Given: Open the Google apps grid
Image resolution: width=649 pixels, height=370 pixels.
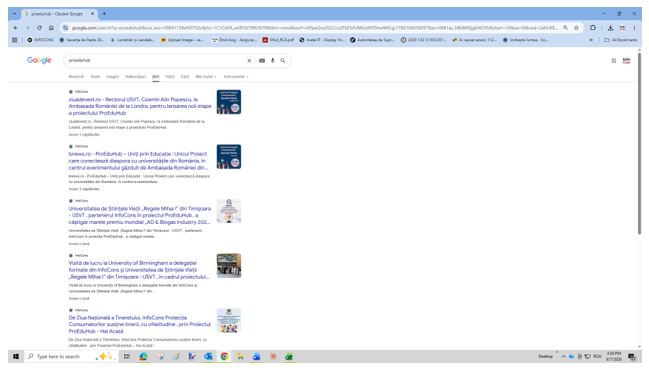Looking at the screenshot, I should coord(613,60).
